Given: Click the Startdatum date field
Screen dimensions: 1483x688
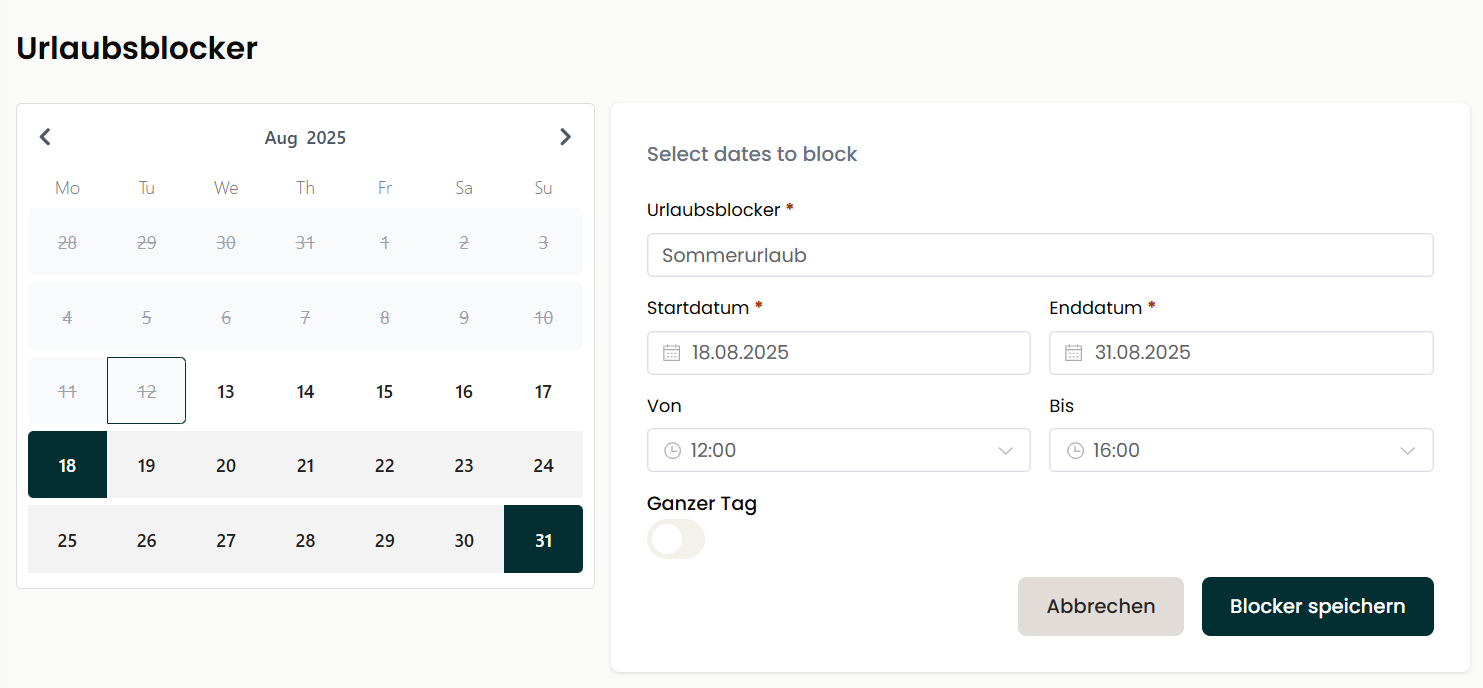Looking at the screenshot, I should [x=839, y=353].
